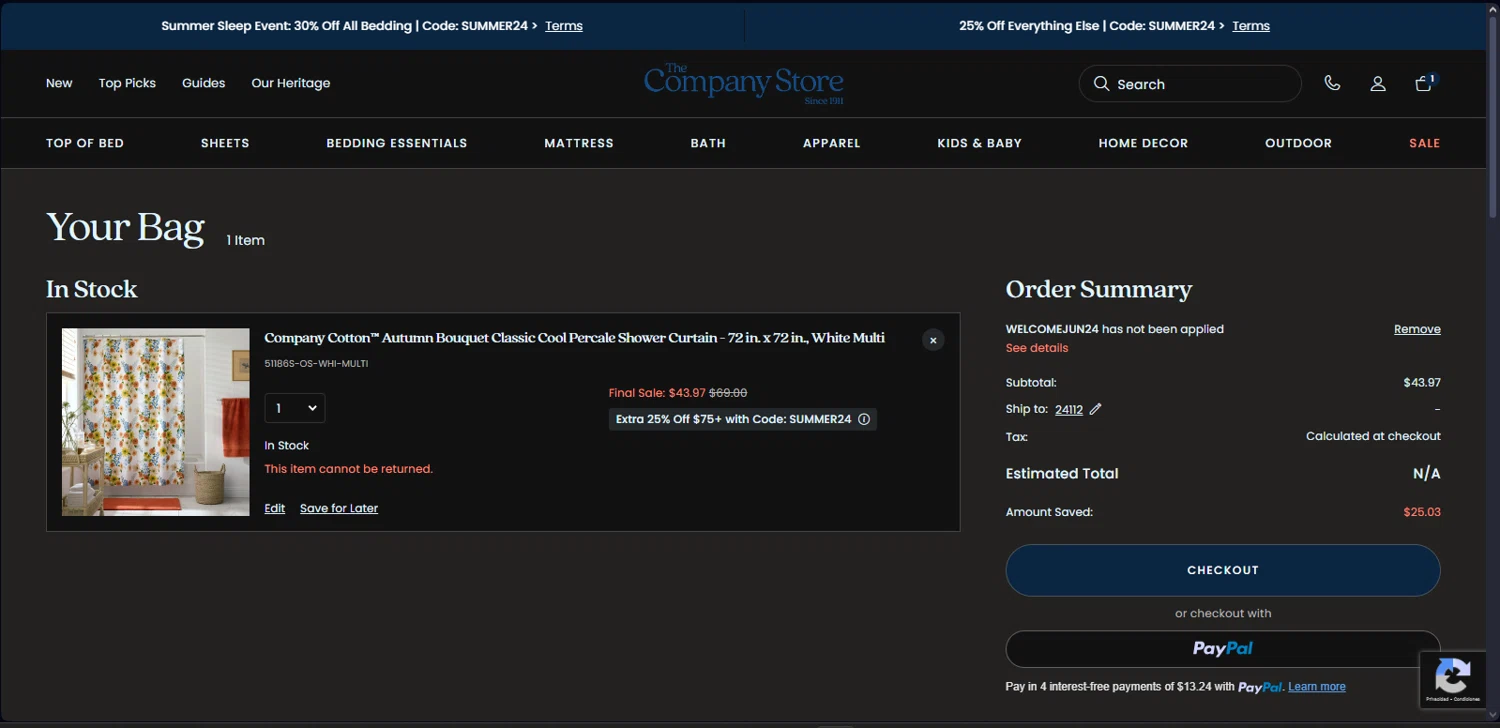Click the 'Estimated Total' label
This screenshot has height=728, width=1500.
(1062, 474)
